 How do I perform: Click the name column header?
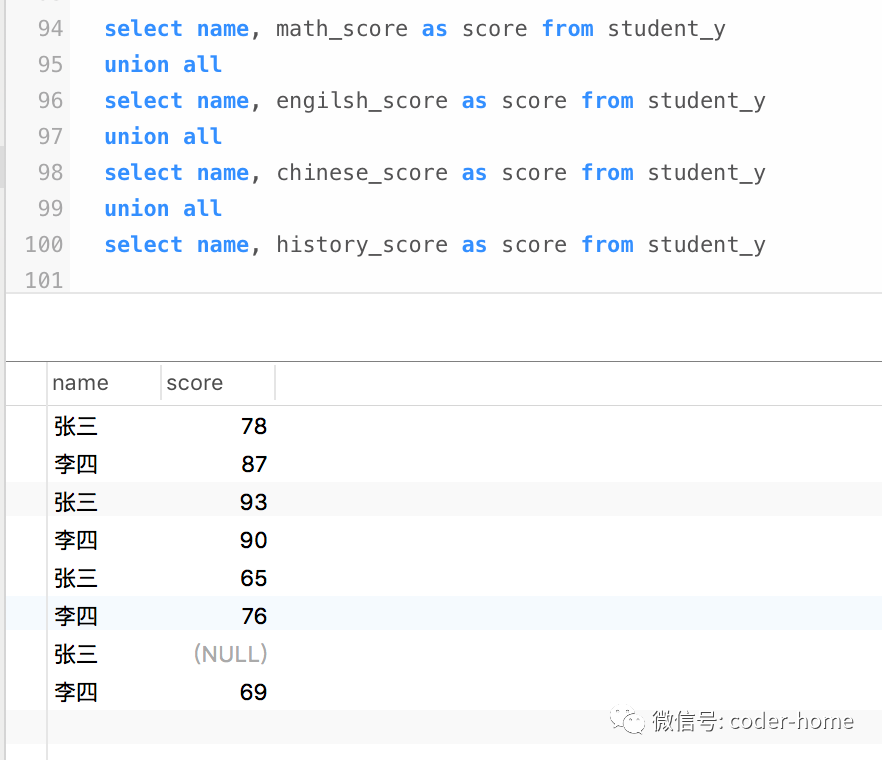(80, 383)
